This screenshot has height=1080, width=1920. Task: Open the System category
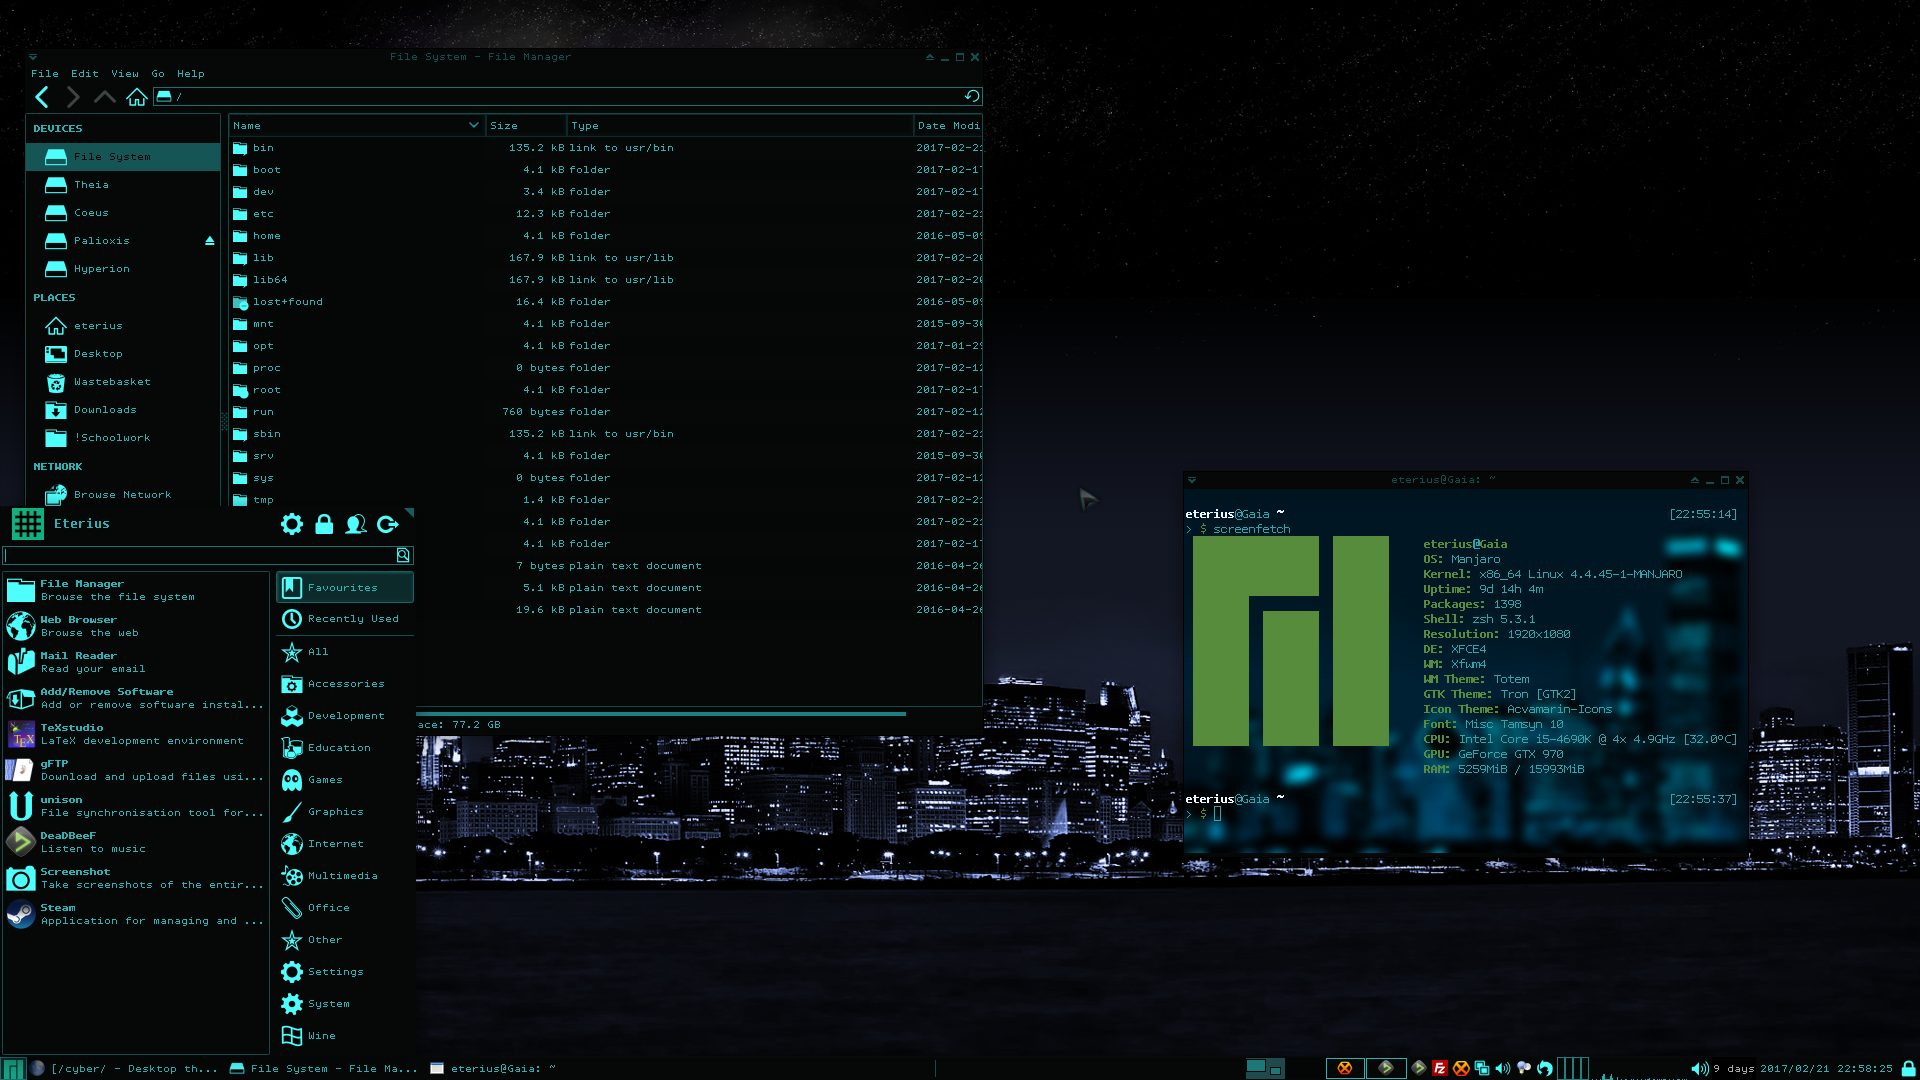pos(345,1004)
